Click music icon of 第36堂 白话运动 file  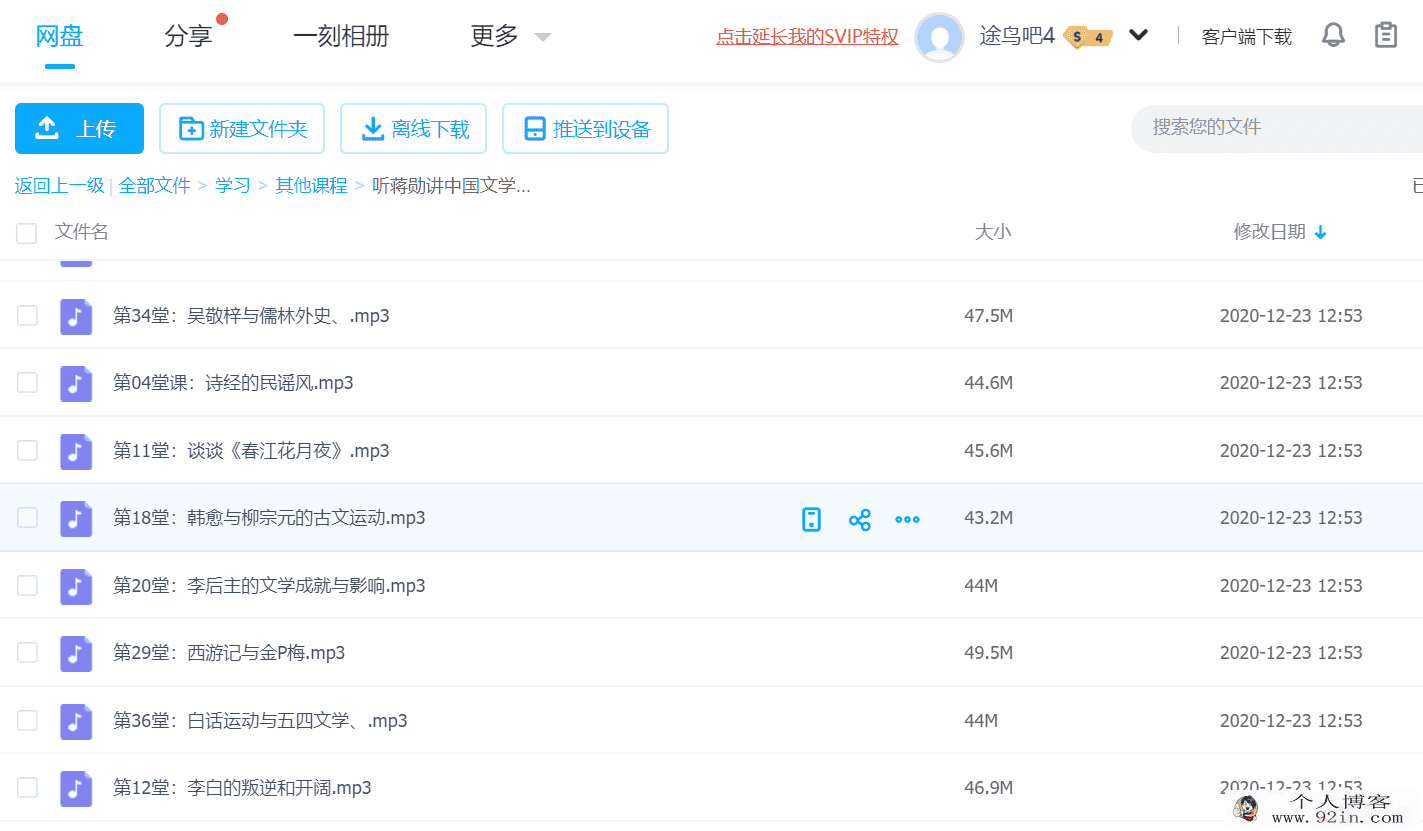76,721
